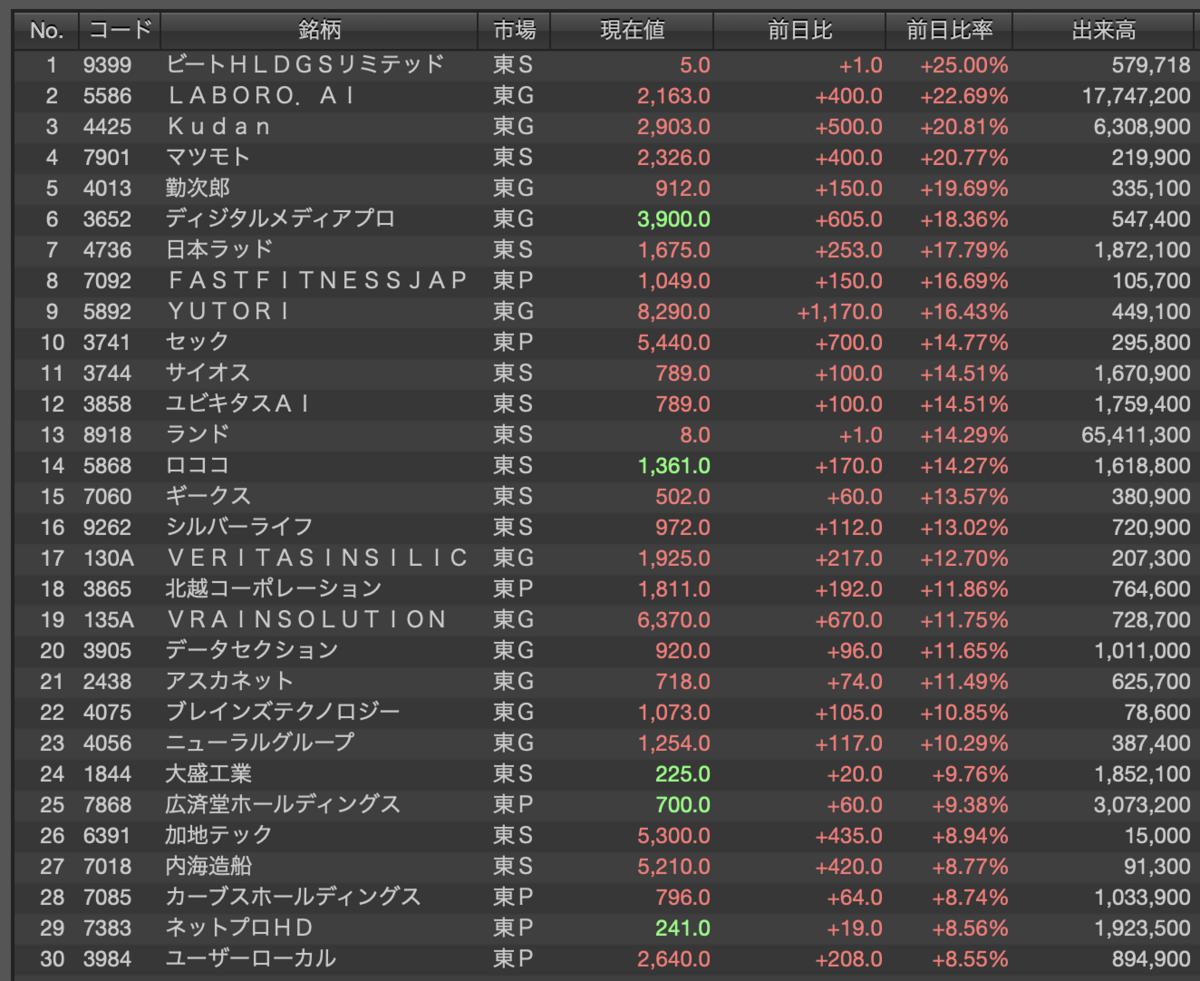
Task: Click the change value +1,170.0
Action: pos(840,312)
